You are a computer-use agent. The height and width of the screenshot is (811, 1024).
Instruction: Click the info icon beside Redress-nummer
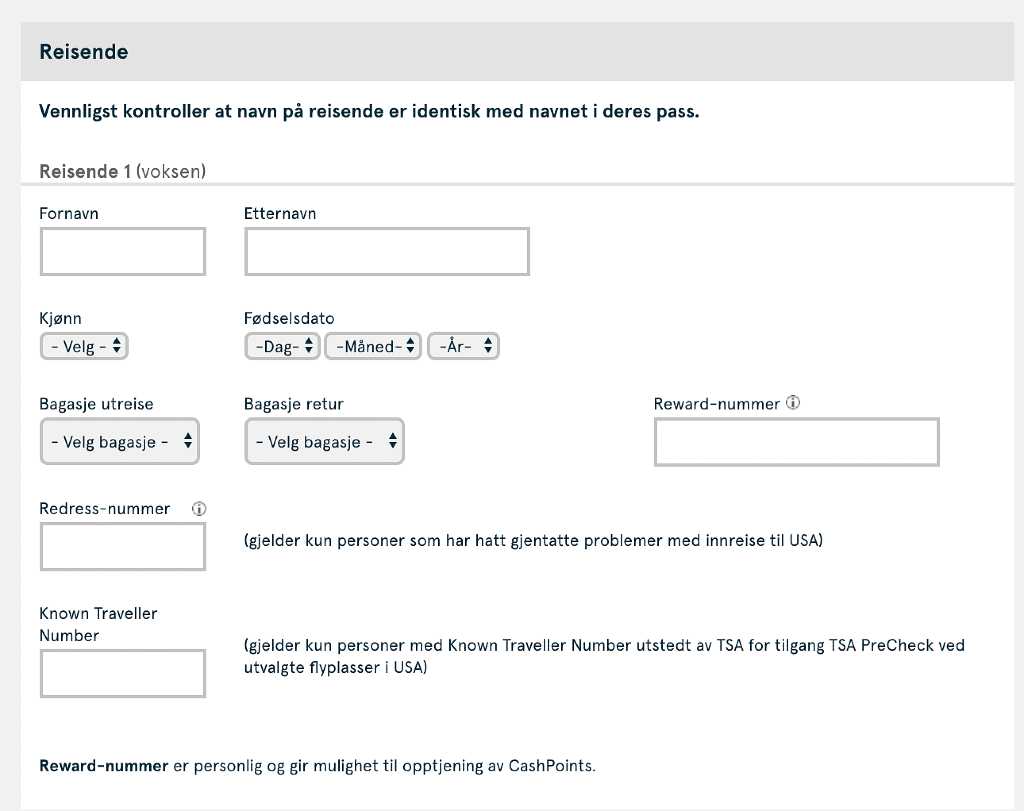[x=199, y=509]
